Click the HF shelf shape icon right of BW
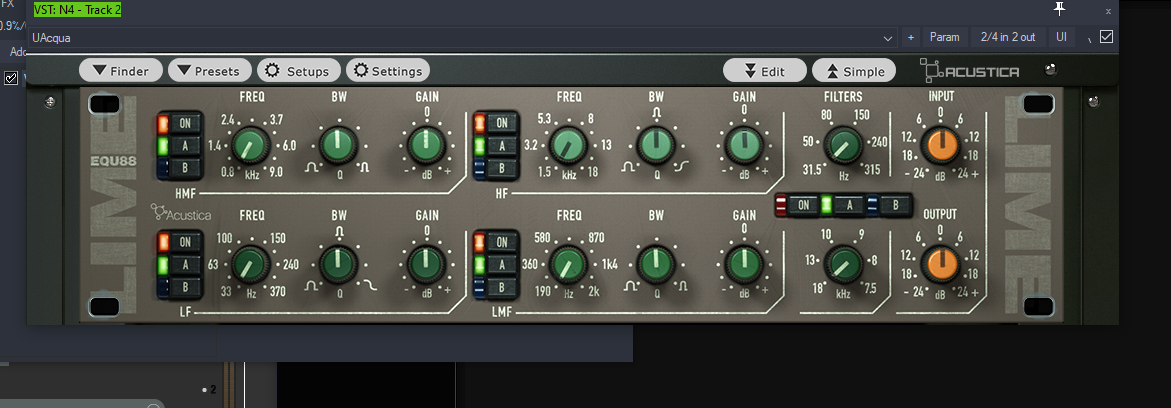 tap(683, 167)
